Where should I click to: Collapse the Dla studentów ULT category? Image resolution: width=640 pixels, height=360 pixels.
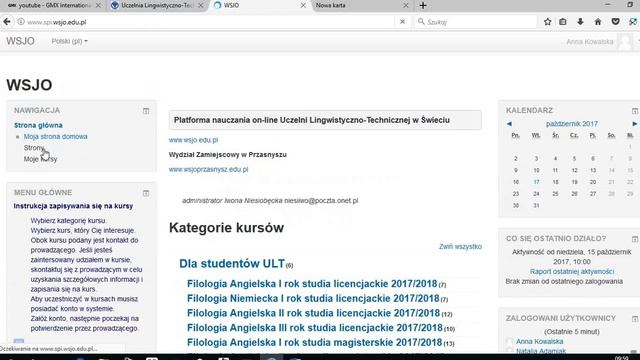click(x=232, y=264)
